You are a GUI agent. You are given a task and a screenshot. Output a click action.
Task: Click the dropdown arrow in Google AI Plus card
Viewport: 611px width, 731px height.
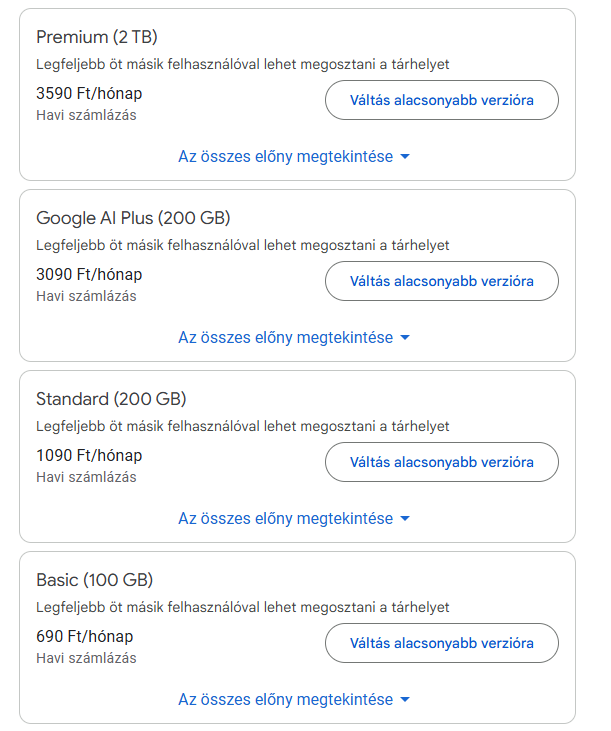(x=405, y=338)
